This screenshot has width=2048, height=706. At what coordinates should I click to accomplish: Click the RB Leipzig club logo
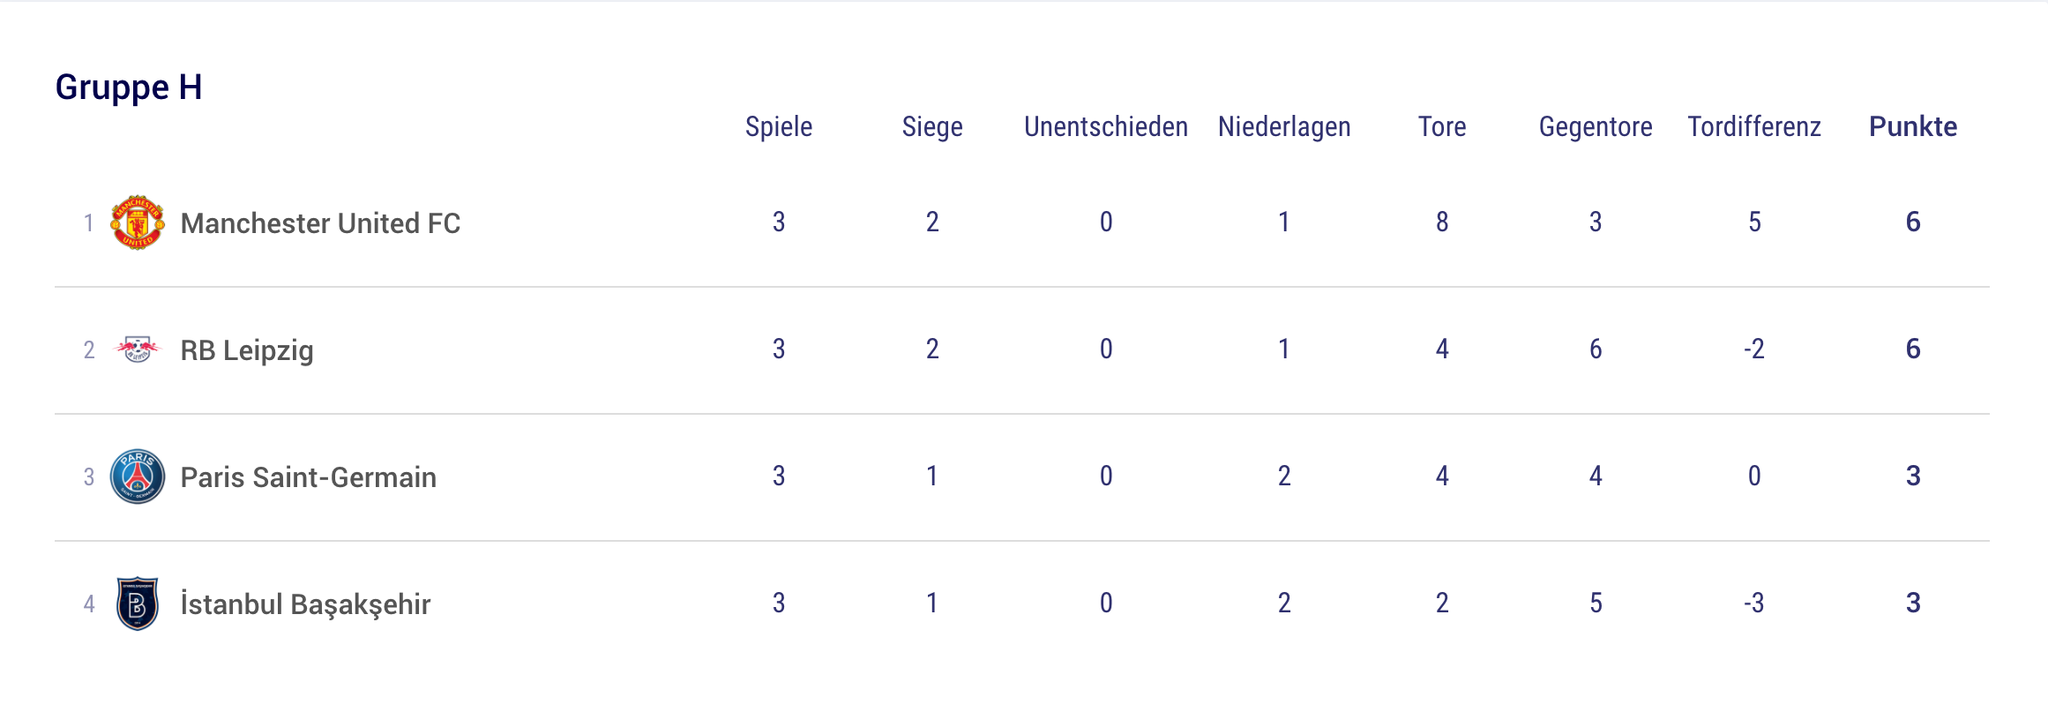coord(137,349)
